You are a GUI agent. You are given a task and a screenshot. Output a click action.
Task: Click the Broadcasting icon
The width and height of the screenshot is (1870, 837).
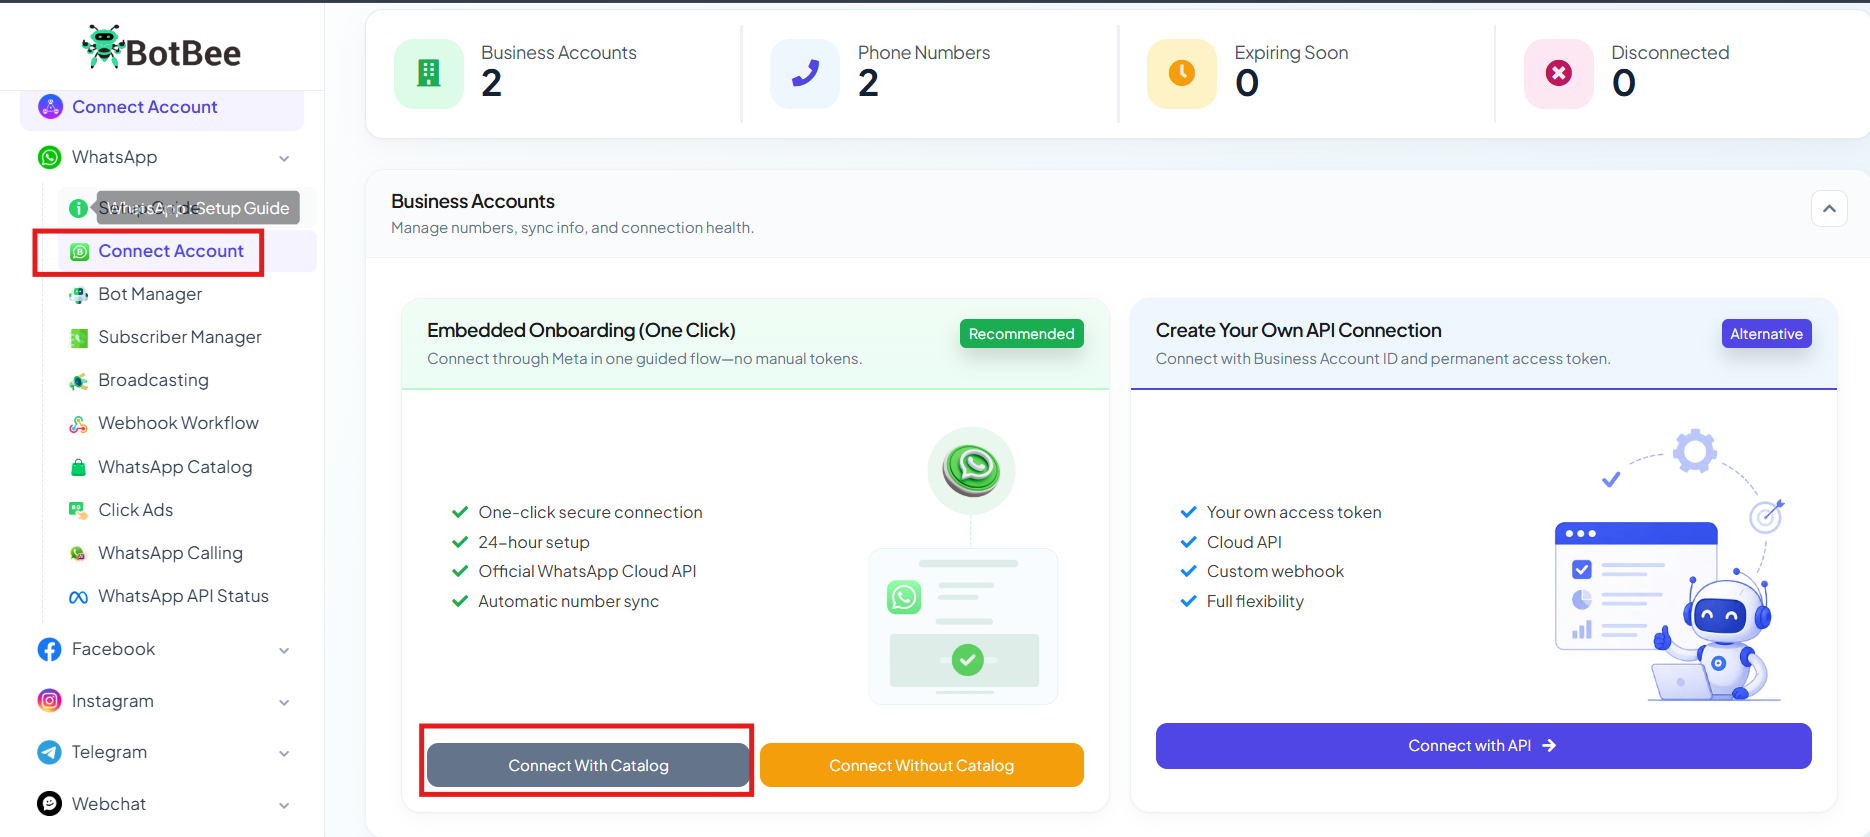[78, 381]
